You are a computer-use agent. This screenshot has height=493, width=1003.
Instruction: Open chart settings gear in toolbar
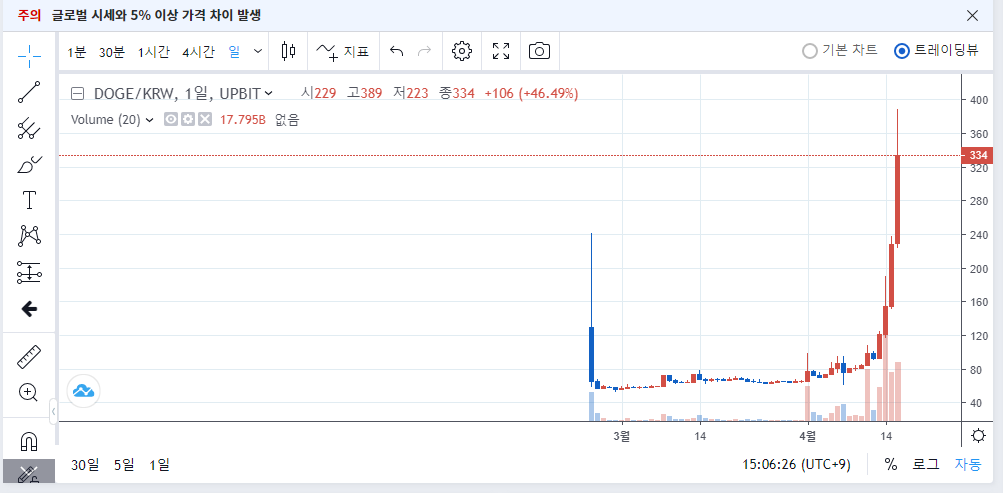click(461, 51)
